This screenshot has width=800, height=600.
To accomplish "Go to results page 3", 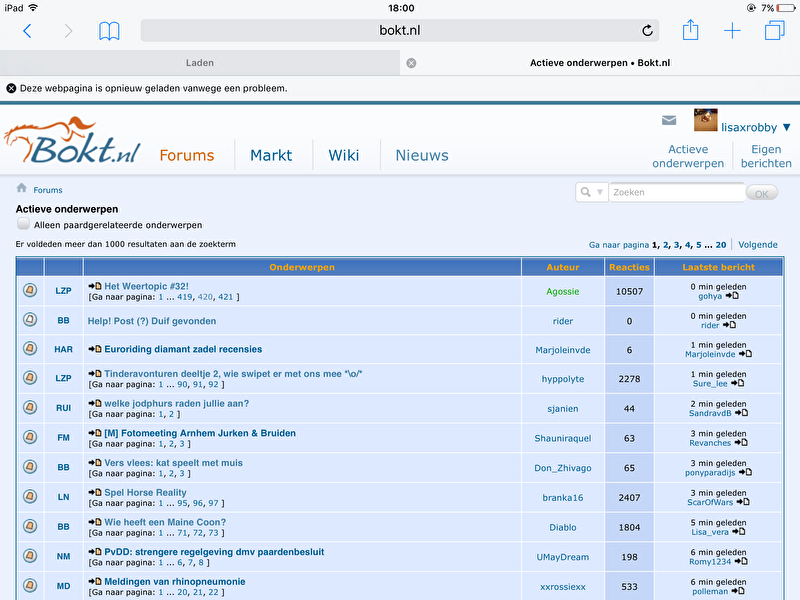I will click(x=677, y=245).
